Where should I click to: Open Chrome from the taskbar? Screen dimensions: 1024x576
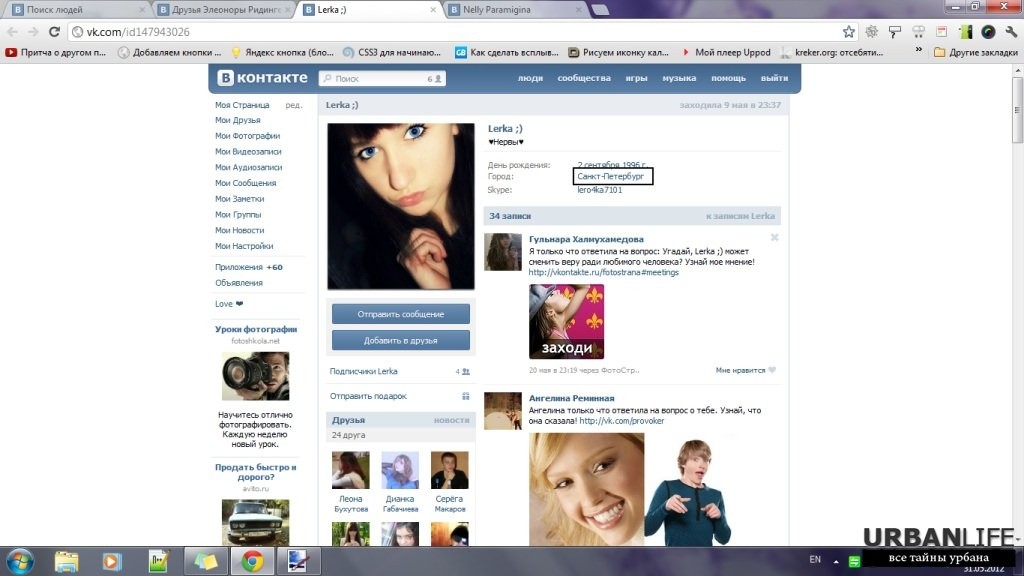252,562
